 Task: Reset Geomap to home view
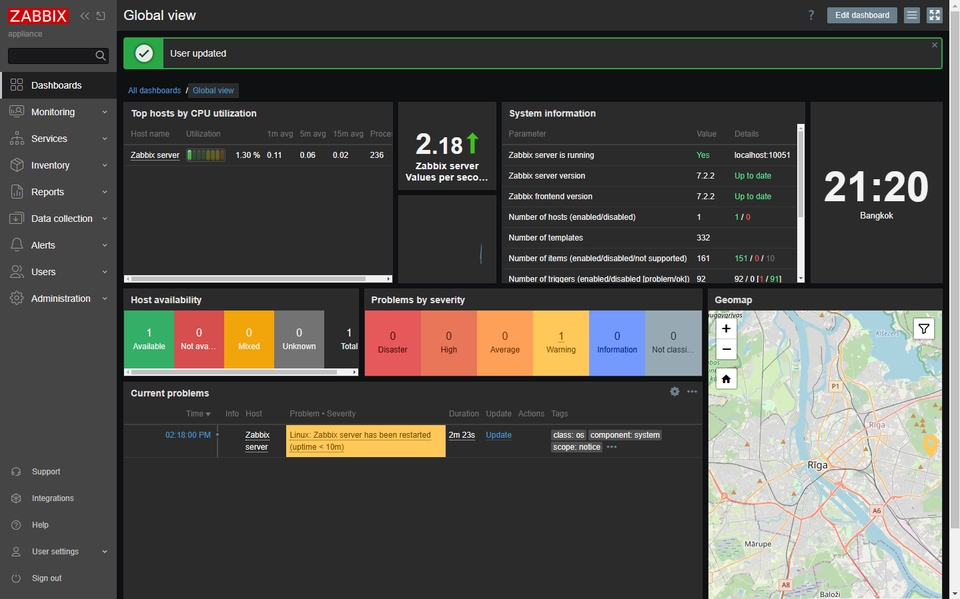[726, 379]
